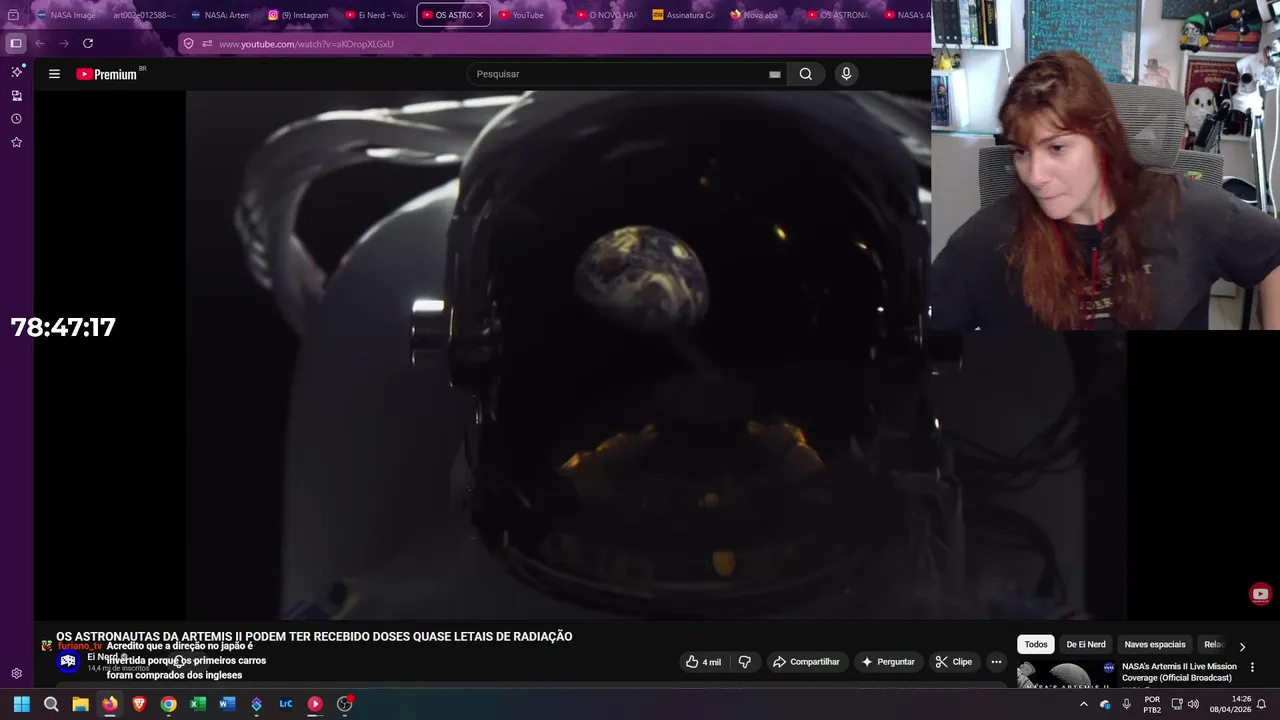Open the LrC Lightroom Classic taskbar icon

(286, 704)
